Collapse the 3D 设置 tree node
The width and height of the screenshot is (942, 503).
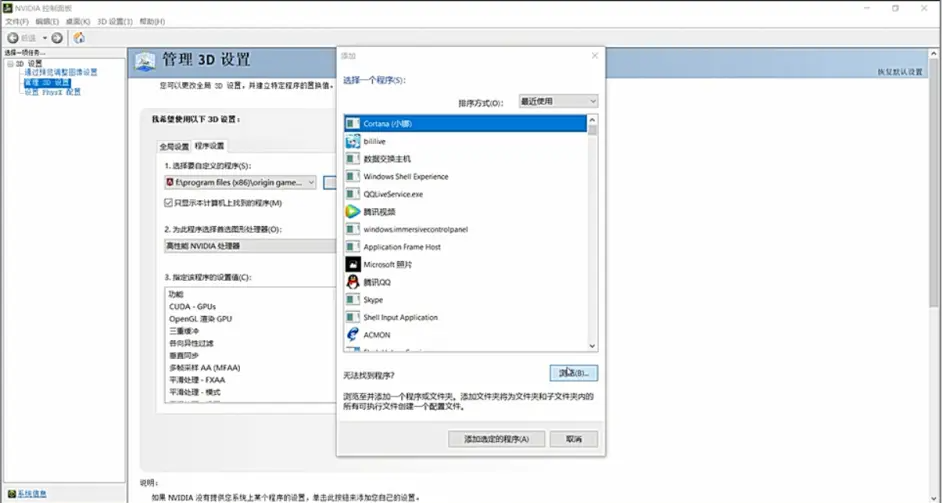tap(10, 64)
